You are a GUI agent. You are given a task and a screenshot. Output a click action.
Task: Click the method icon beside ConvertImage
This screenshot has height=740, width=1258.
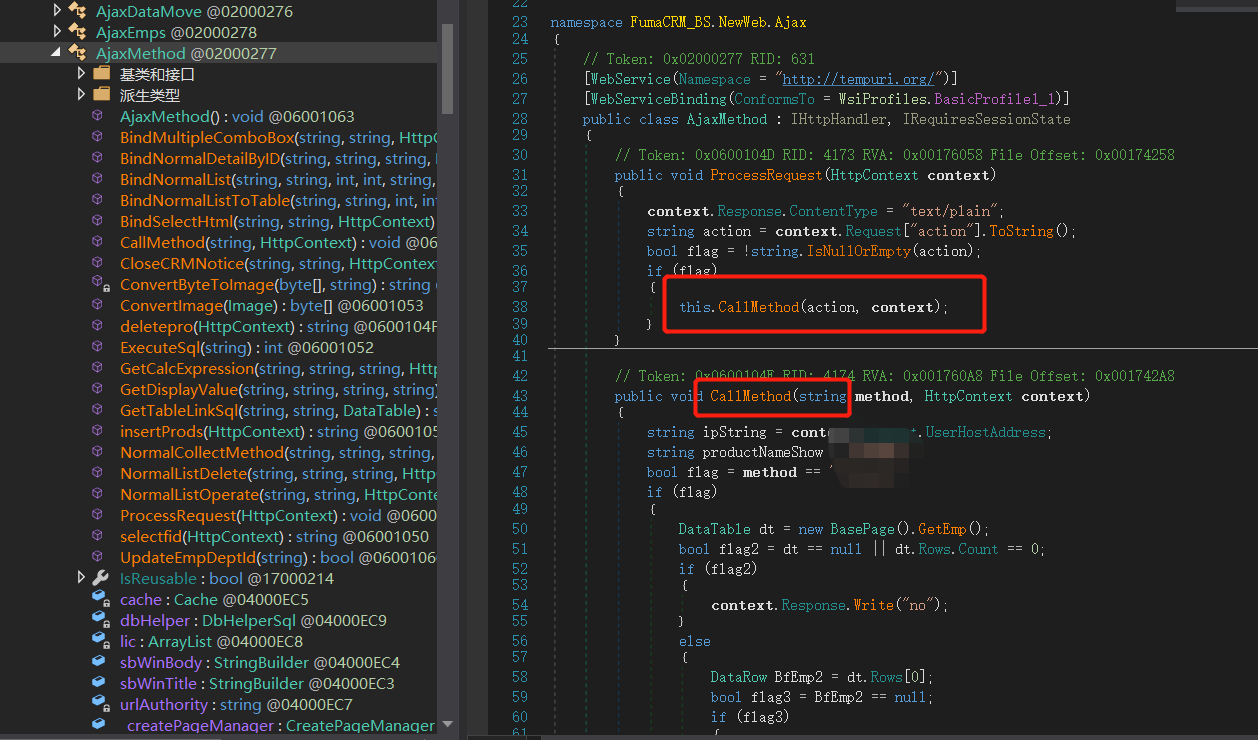tap(97, 305)
